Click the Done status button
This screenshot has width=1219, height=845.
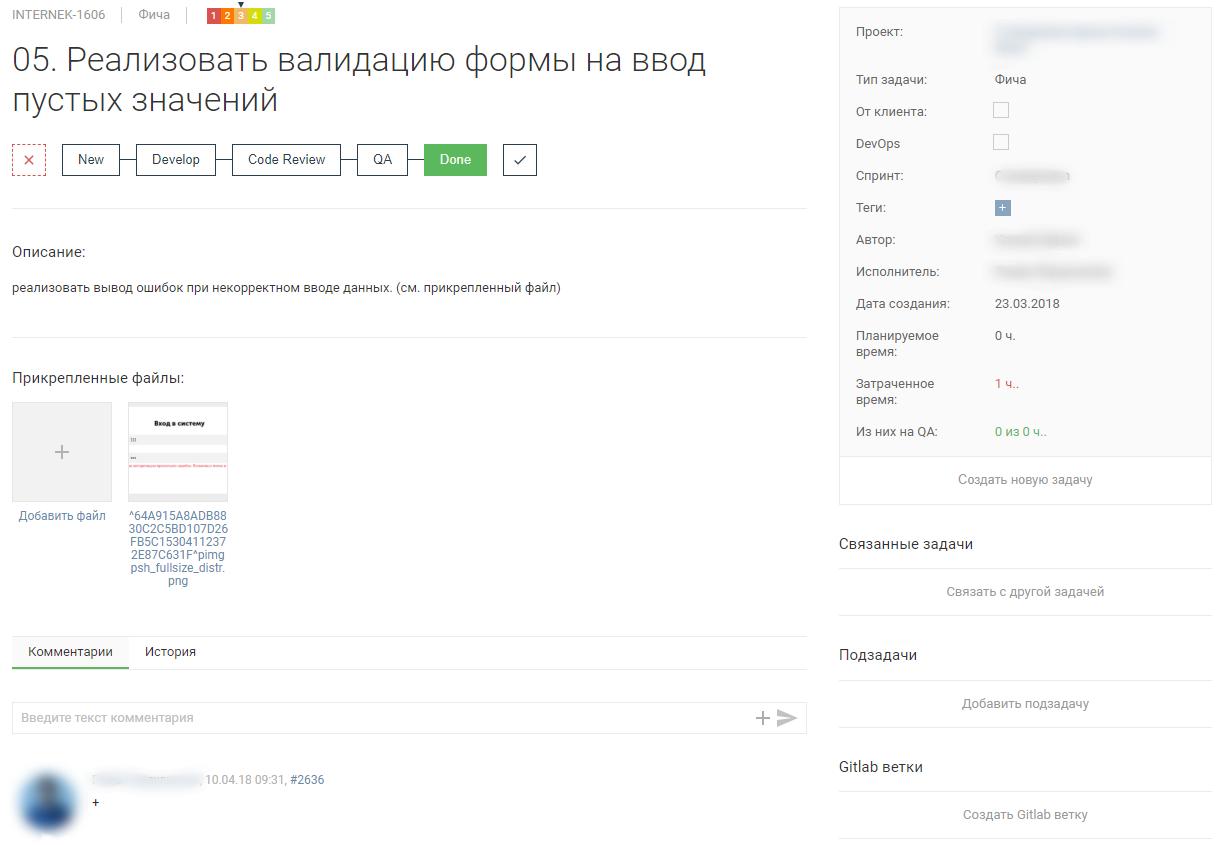coord(455,159)
